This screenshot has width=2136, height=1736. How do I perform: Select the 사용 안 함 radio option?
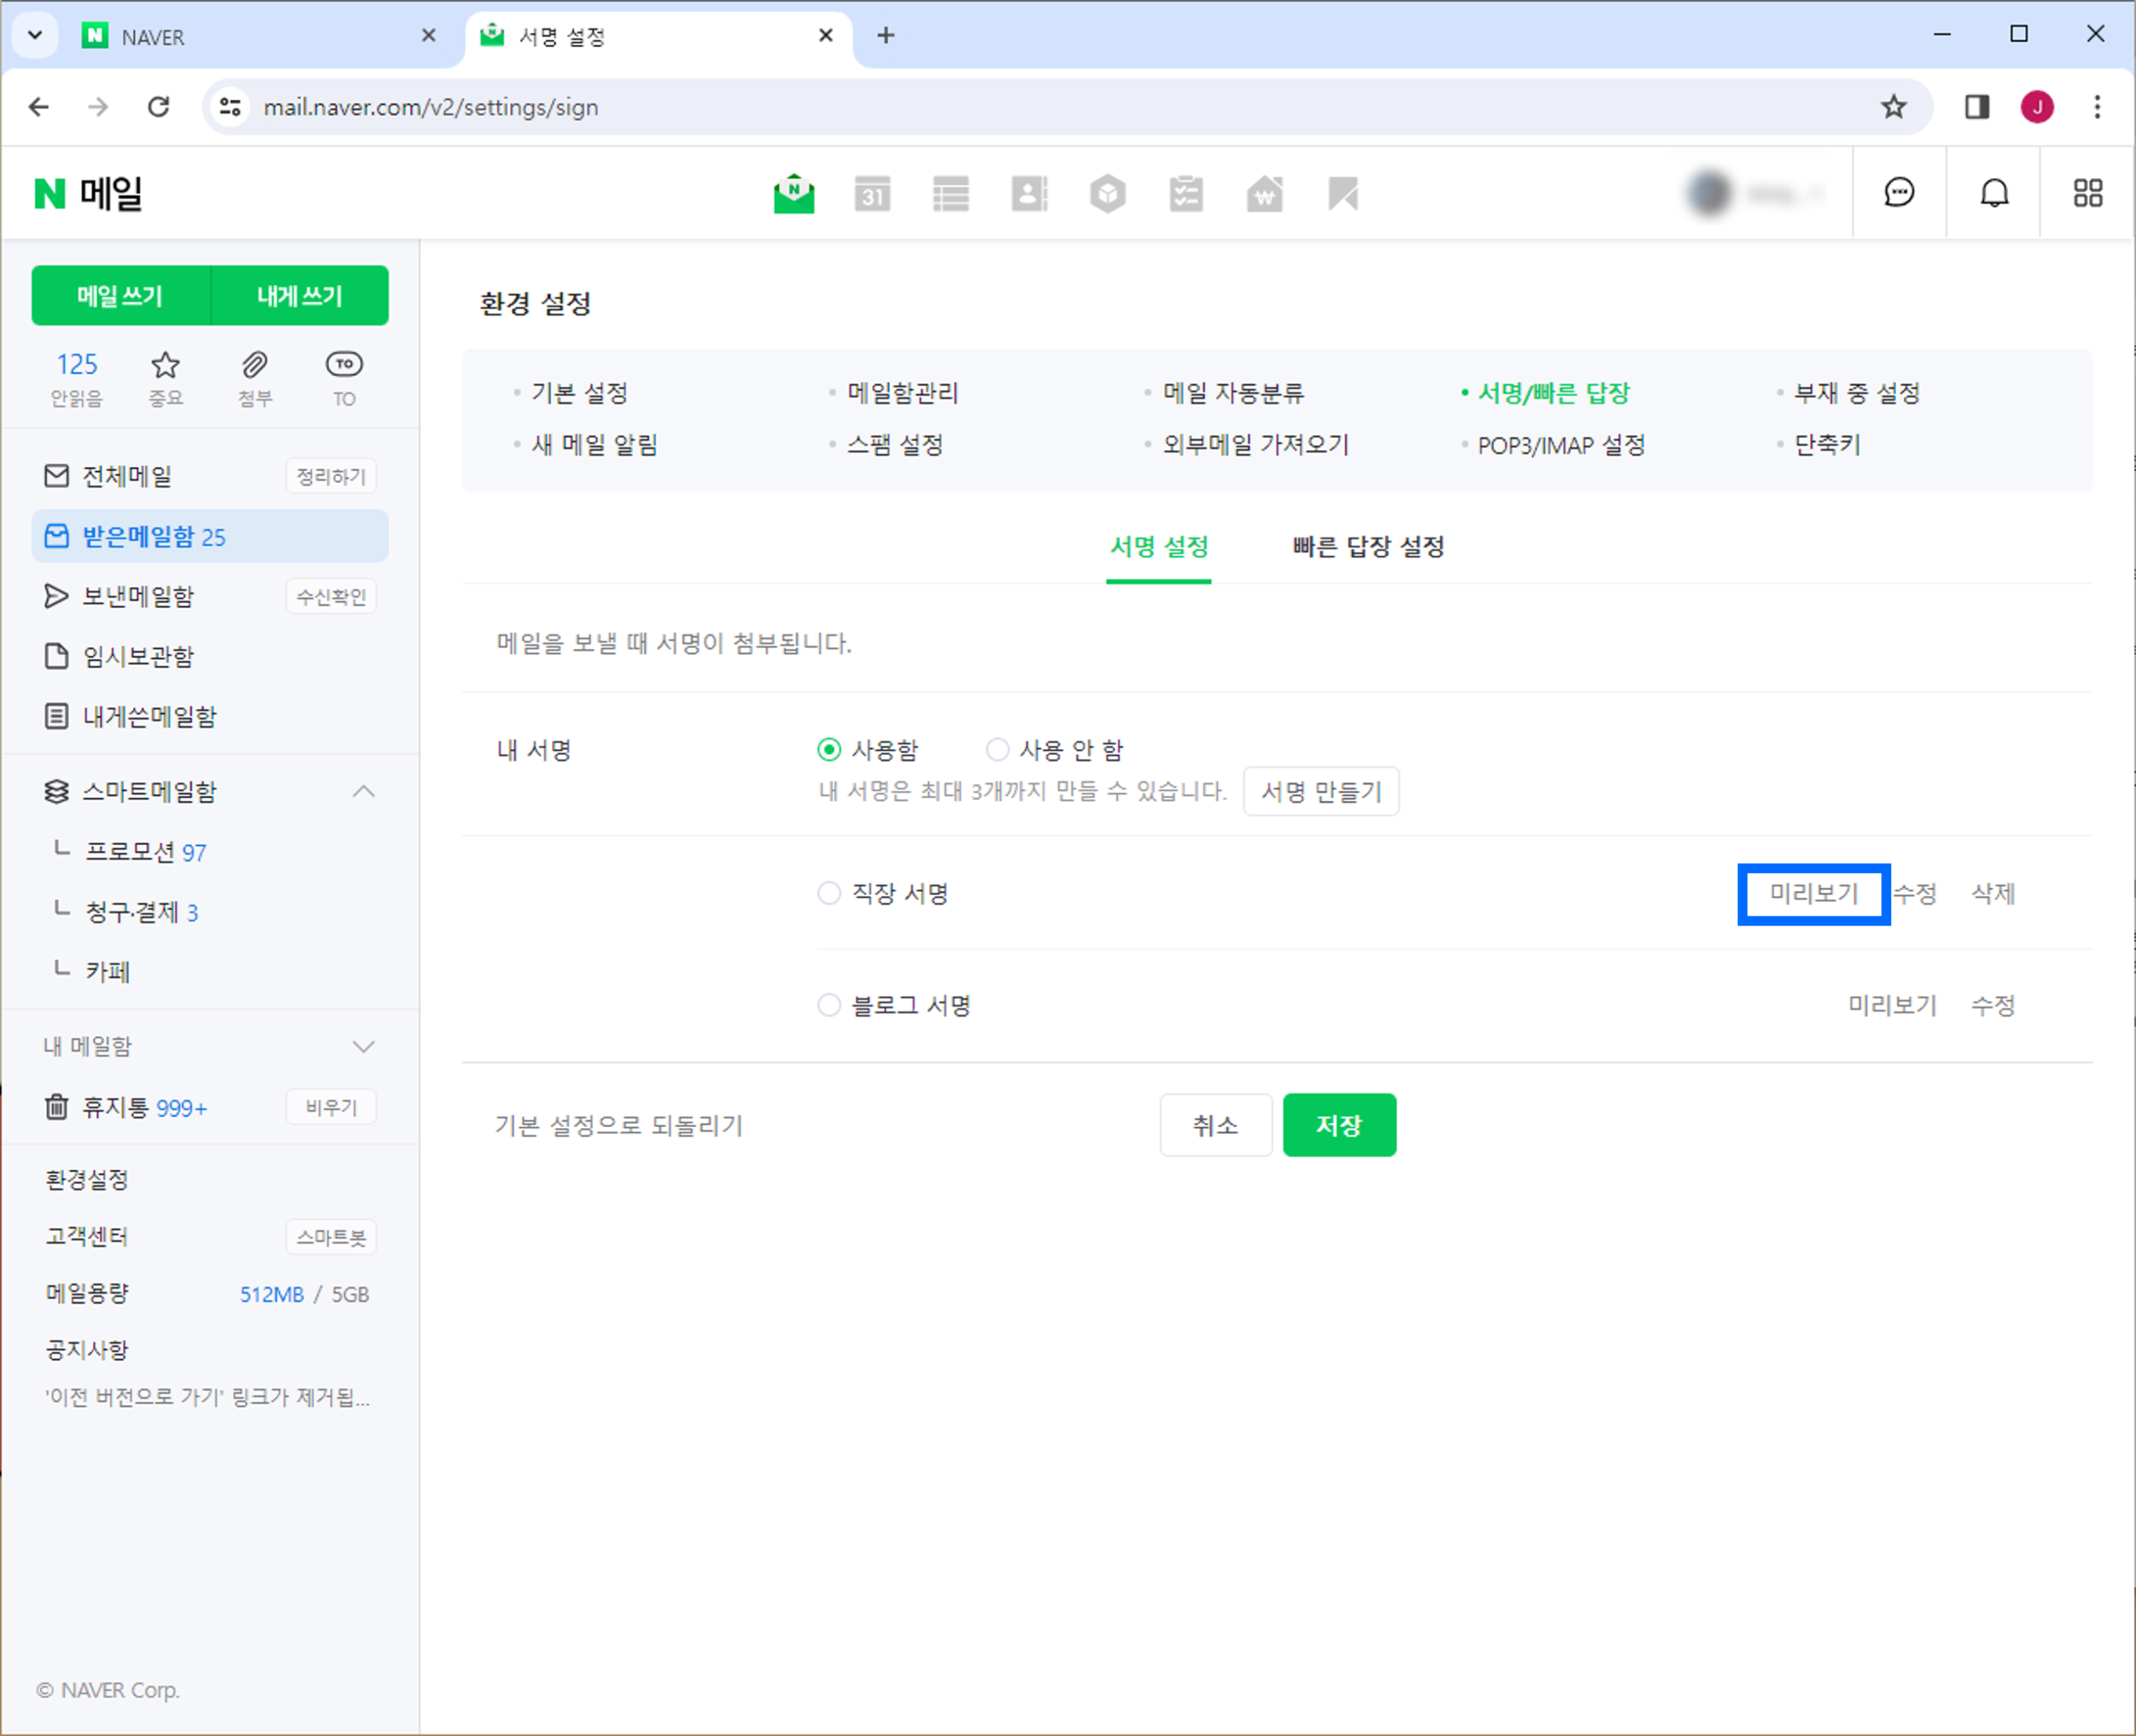[997, 749]
